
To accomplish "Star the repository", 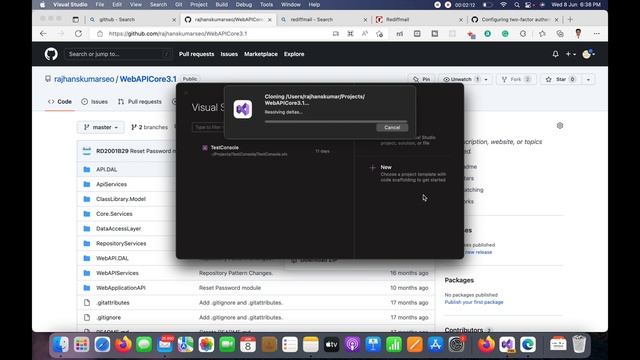I will click(560, 79).
